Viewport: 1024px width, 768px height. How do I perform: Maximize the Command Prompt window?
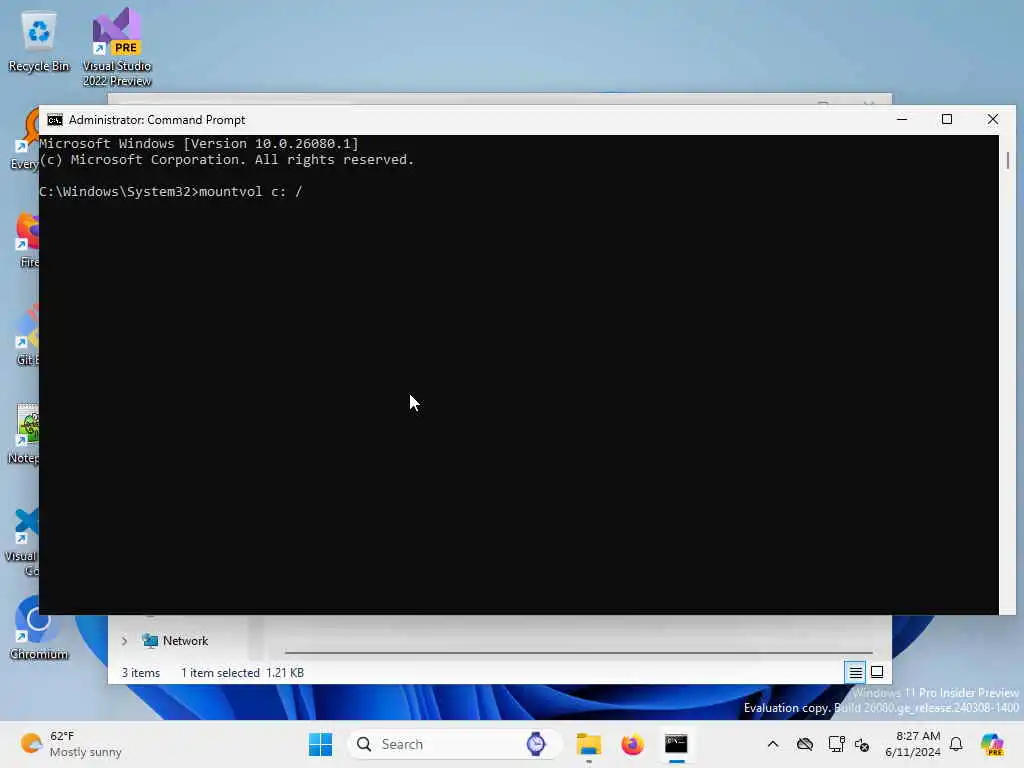[947, 120]
